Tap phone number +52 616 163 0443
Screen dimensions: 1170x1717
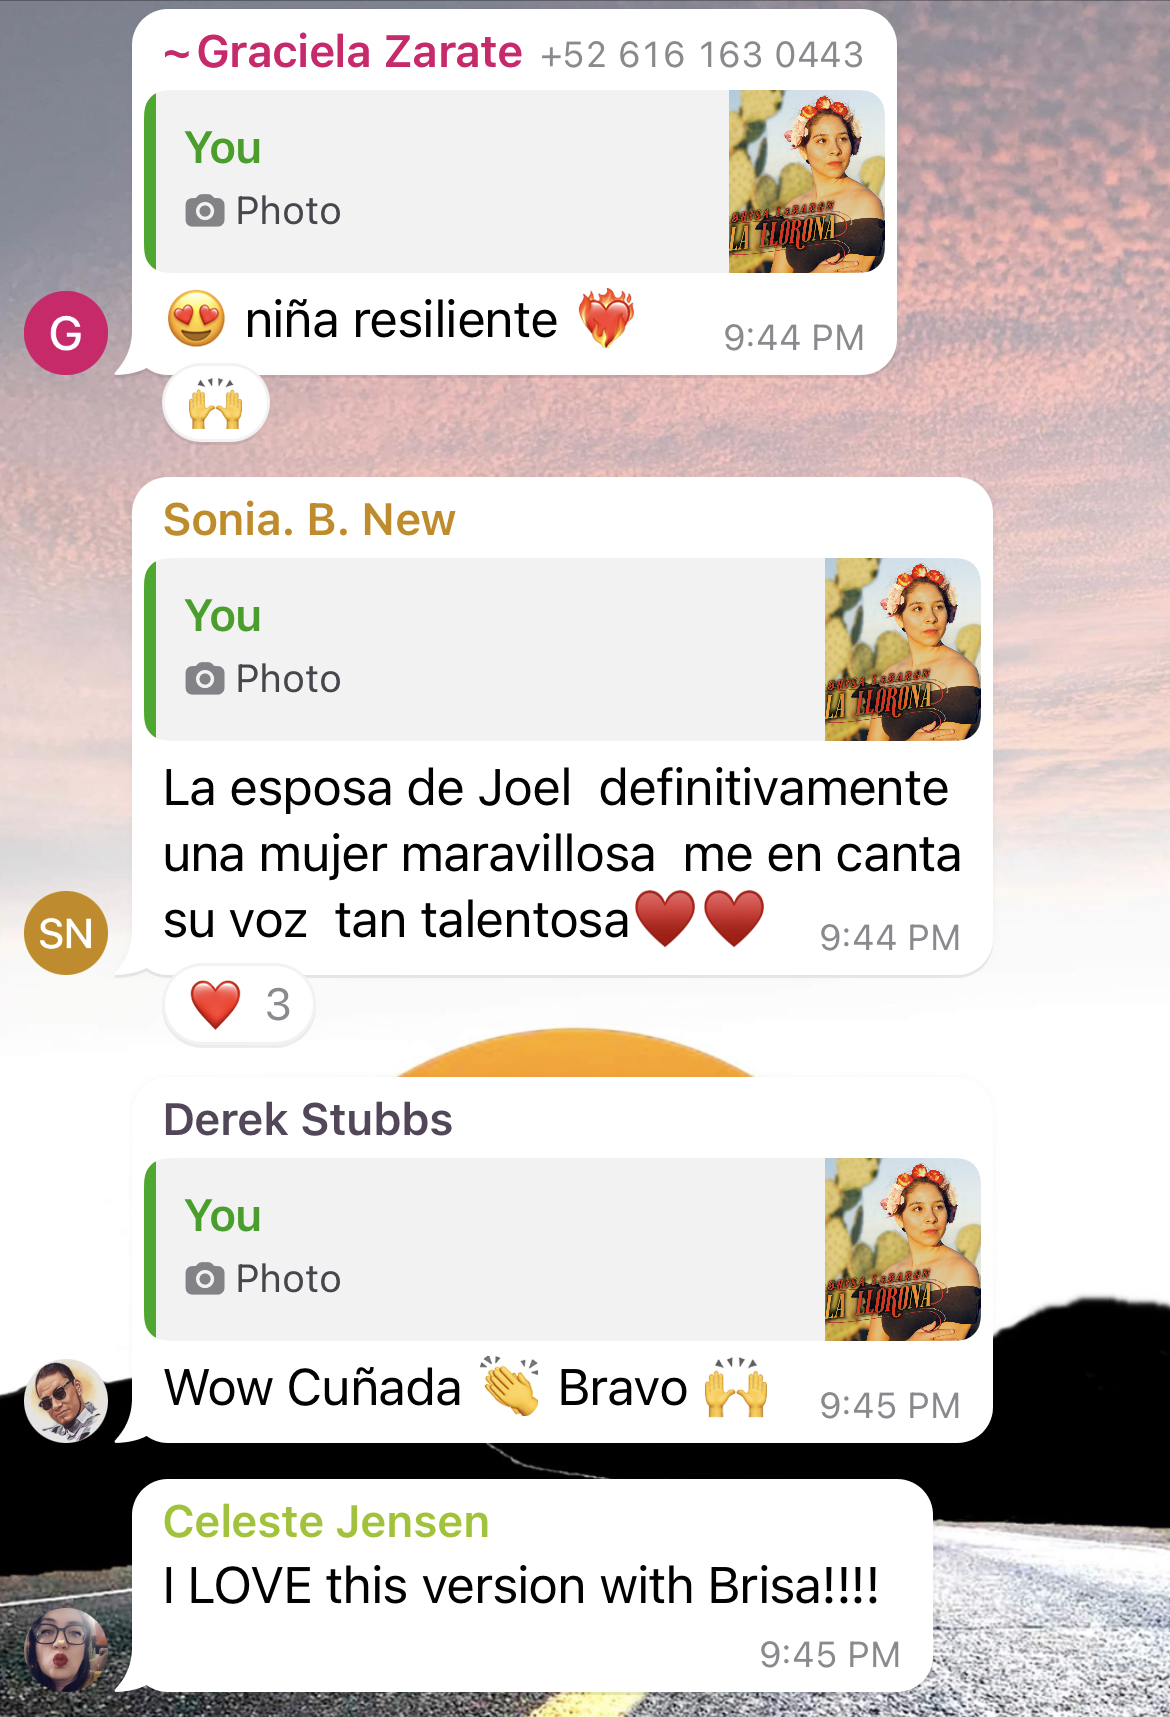point(702,55)
